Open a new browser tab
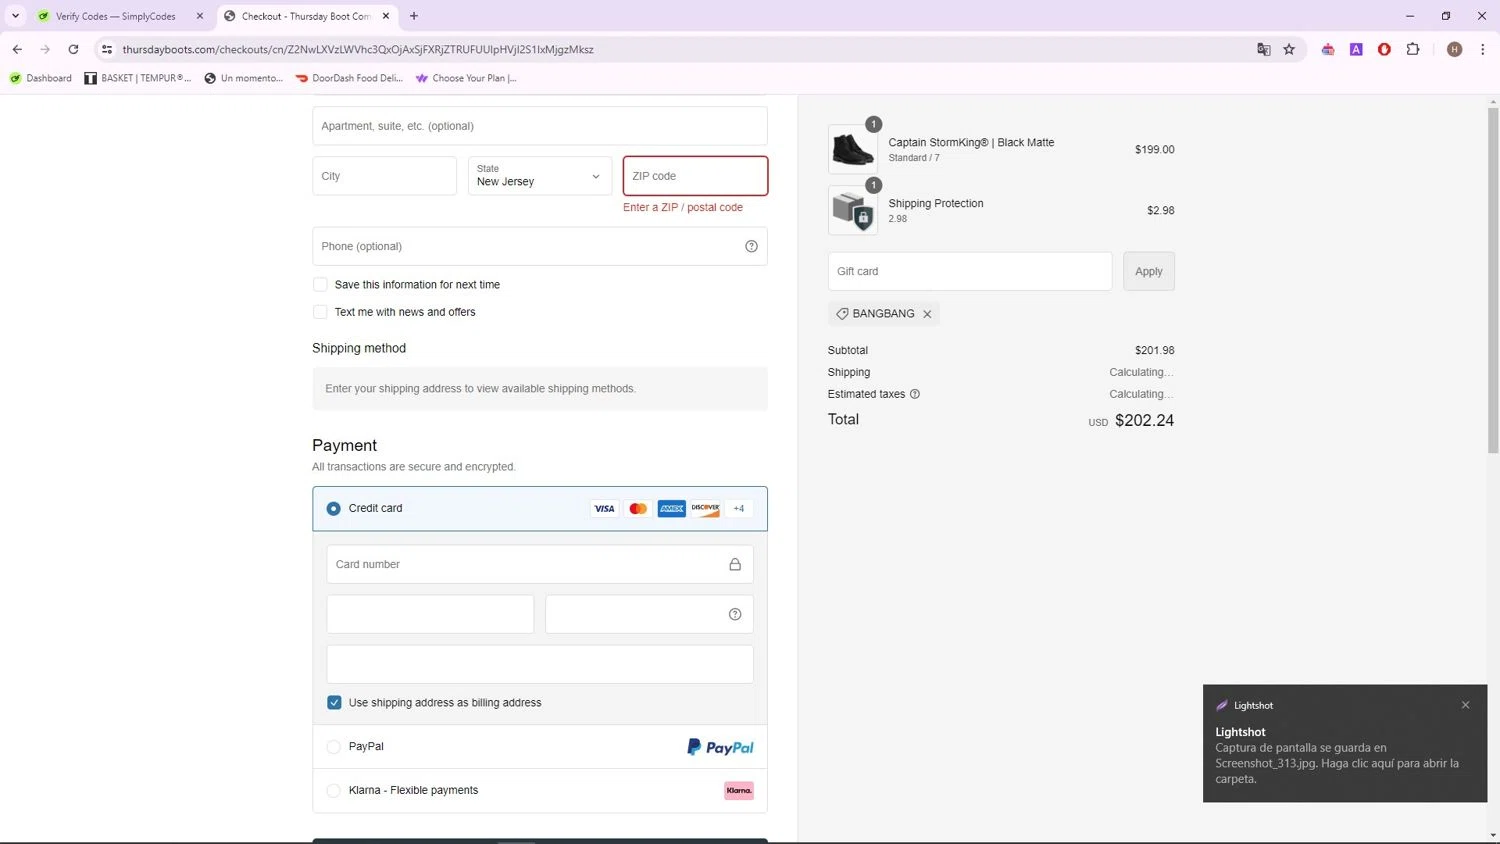This screenshot has height=844, width=1500. 414,16
